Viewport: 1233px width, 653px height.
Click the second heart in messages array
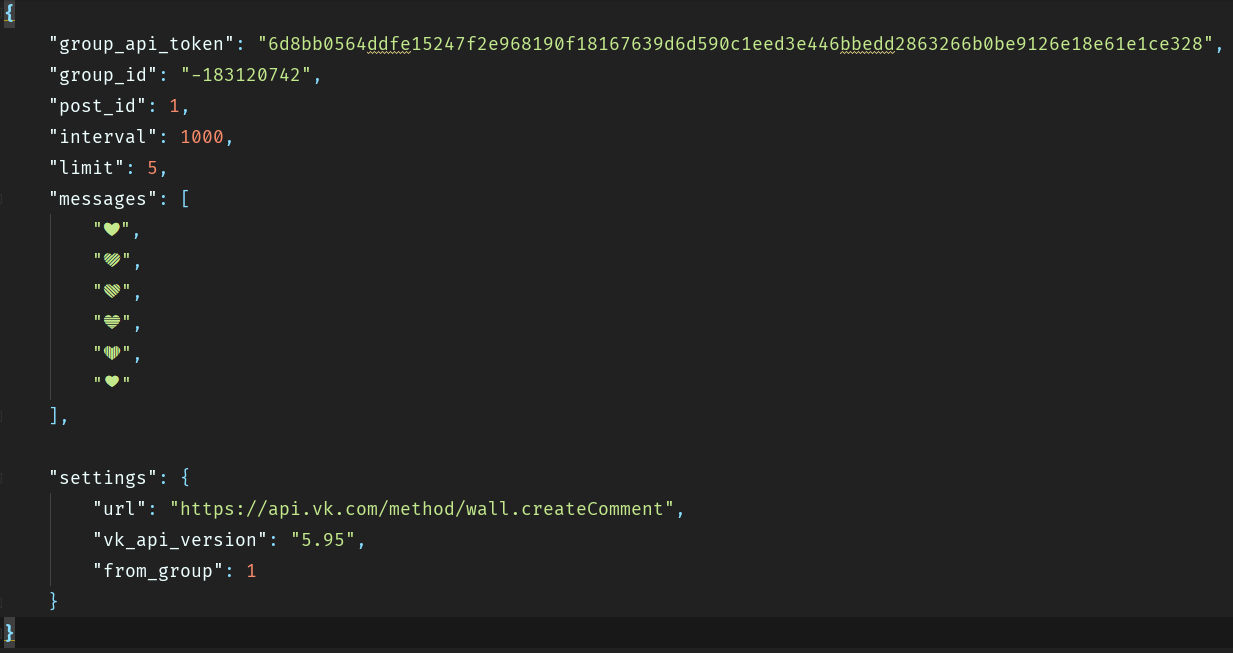point(112,260)
